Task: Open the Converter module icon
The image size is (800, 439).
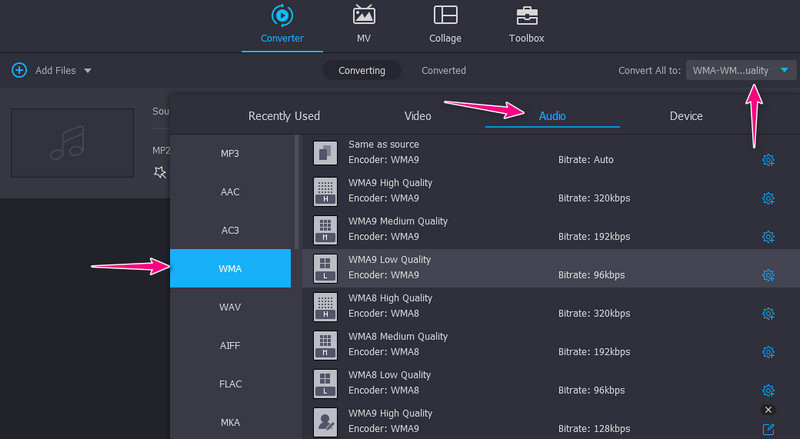Action: (x=282, y=16)
